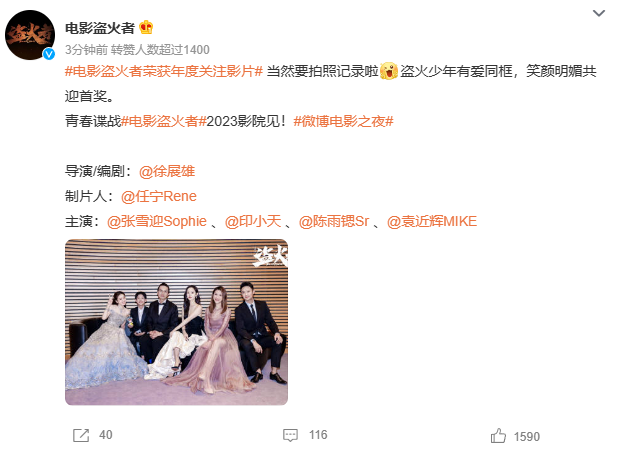The height and width of the screenshot is (455, 621).
Task: Click the 电影盗火者 profile avatar
Action: click(x=30, y=35)
